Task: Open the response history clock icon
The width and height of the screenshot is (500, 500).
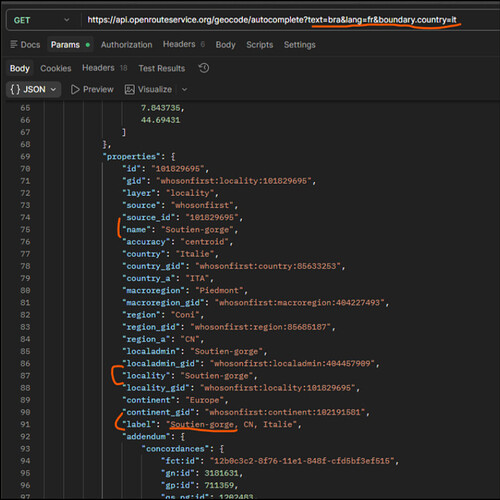Action: point(204,68)
